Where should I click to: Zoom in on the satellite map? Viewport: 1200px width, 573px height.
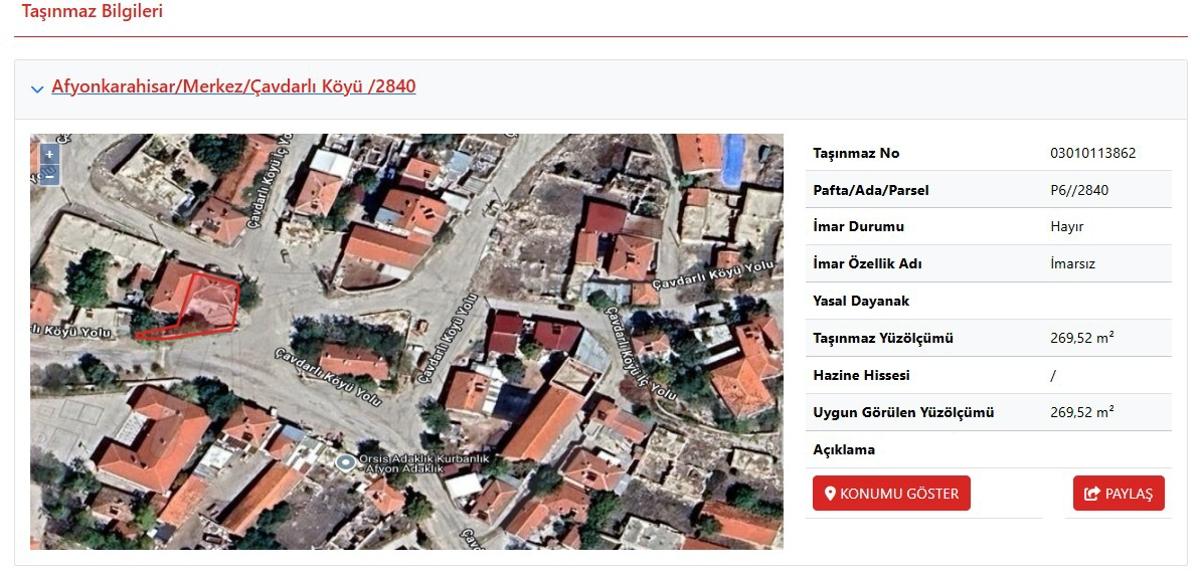pos(49,155)
